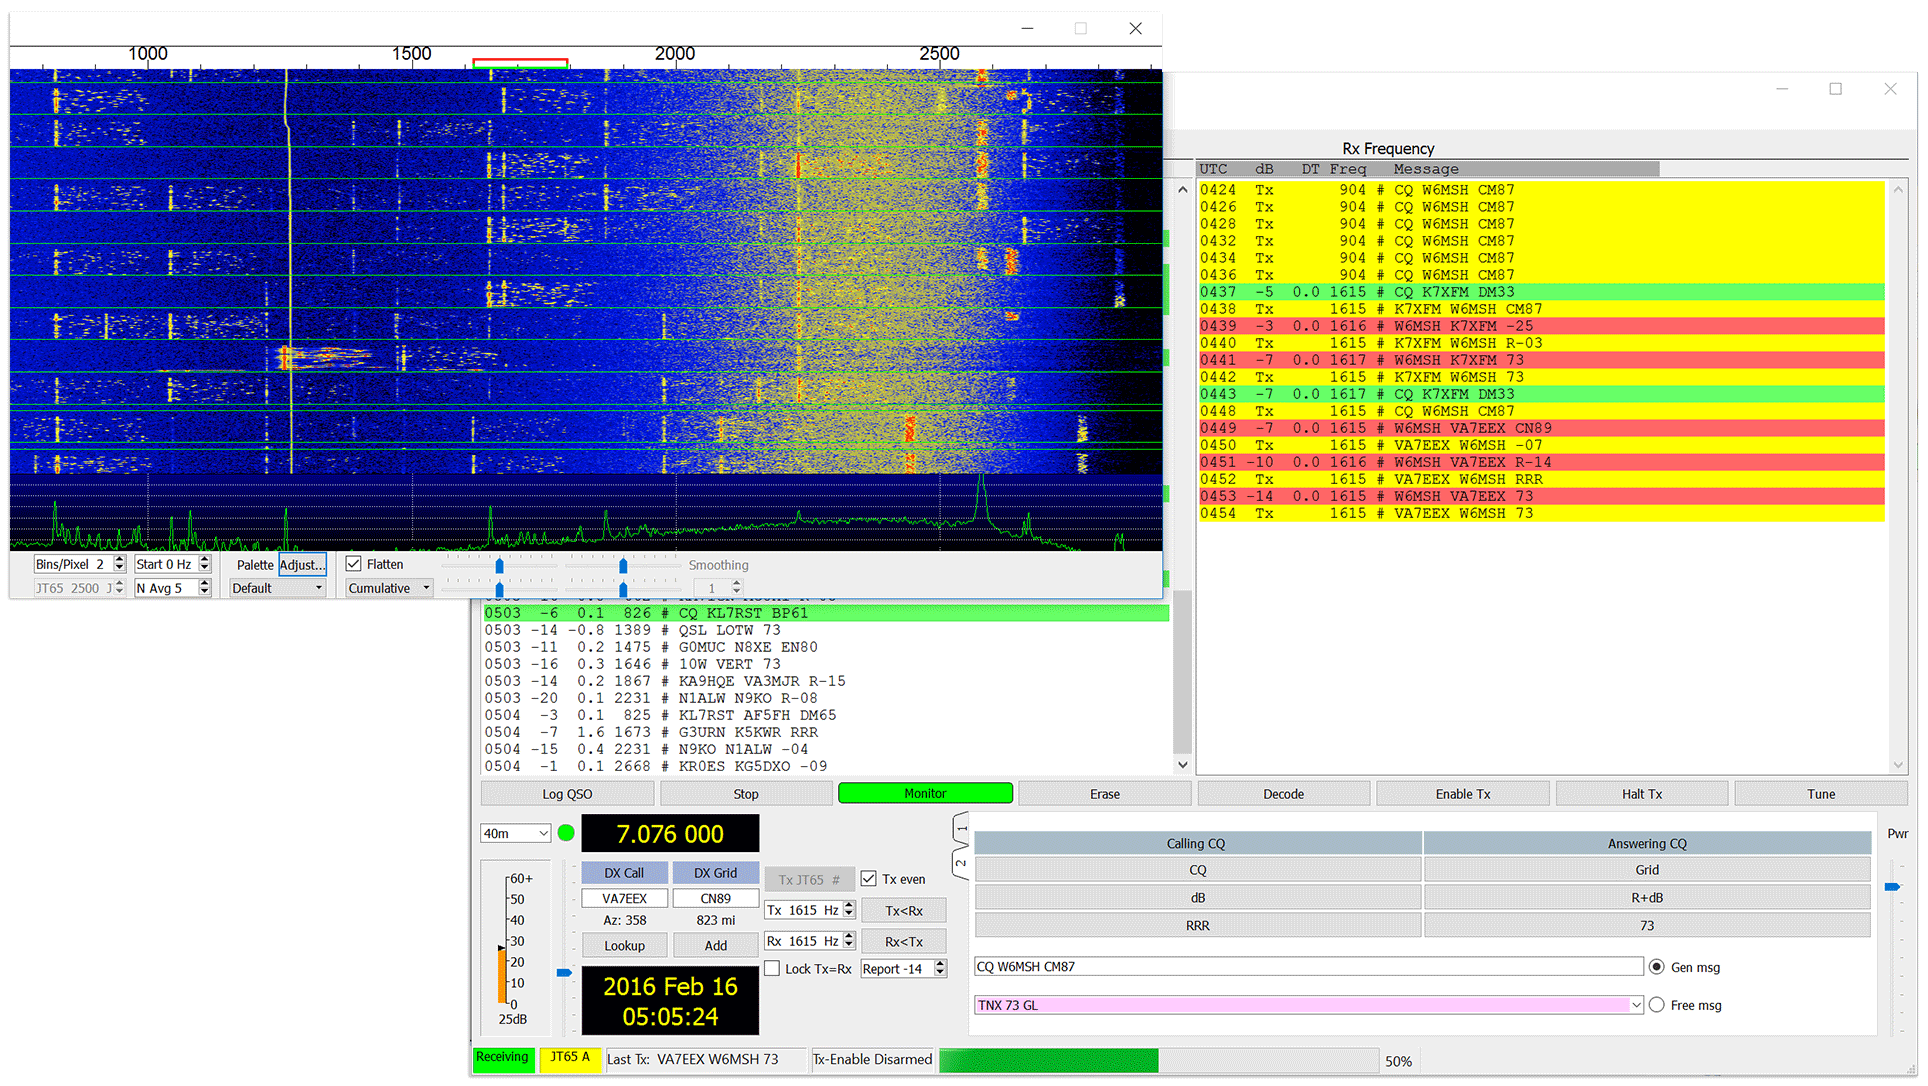Click the Tx<Rx frequency copy button
Screen dimensions: 1928x1086
click(904, 911)
